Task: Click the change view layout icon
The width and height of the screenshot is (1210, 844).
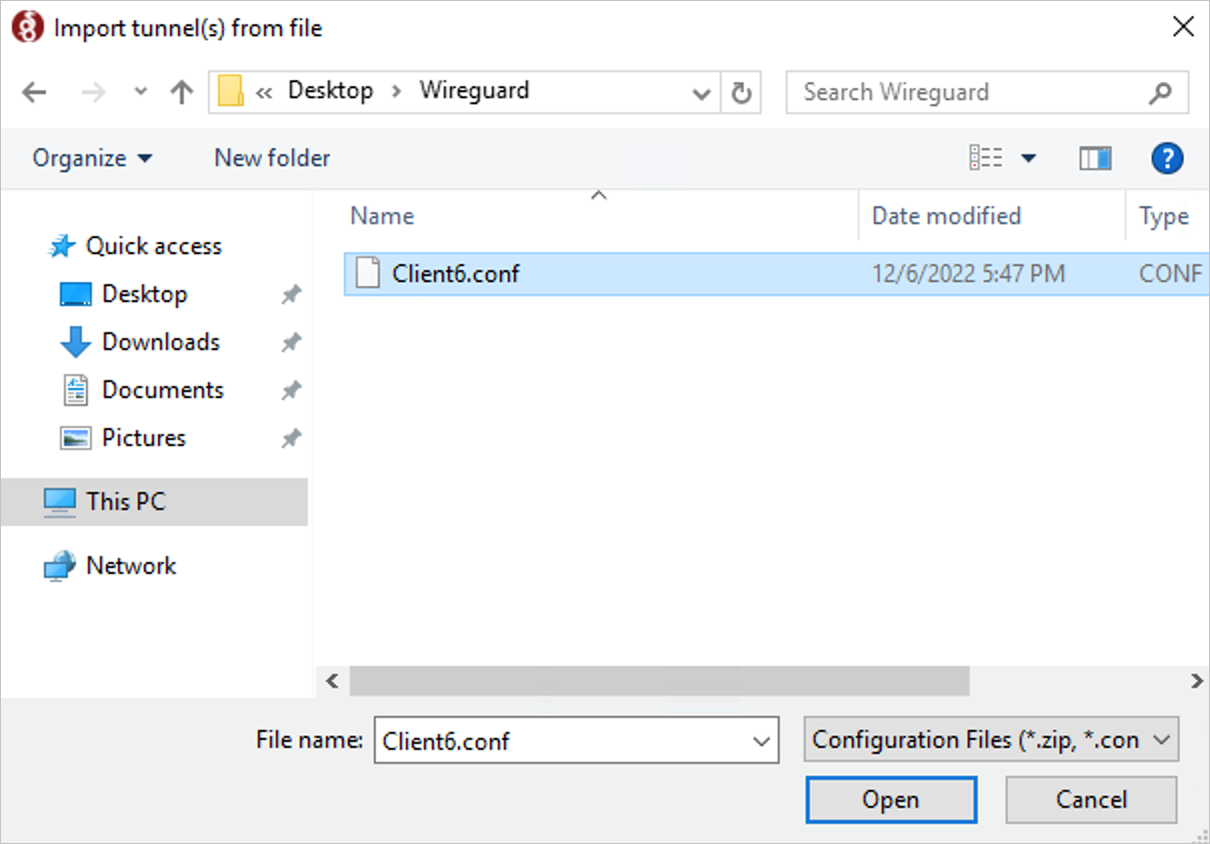Action: point(986,158)
